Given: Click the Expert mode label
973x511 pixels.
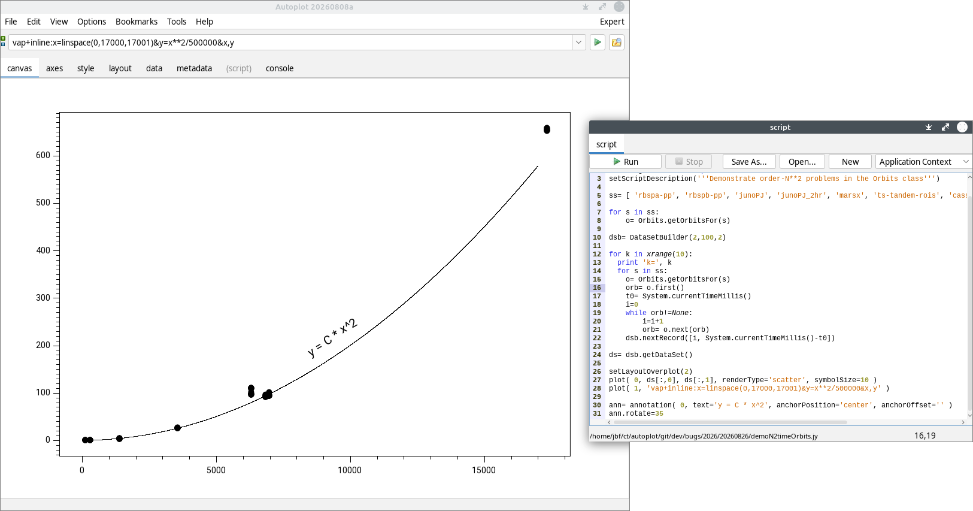Looking at the screenshot, I should click(x=611, y=22).
